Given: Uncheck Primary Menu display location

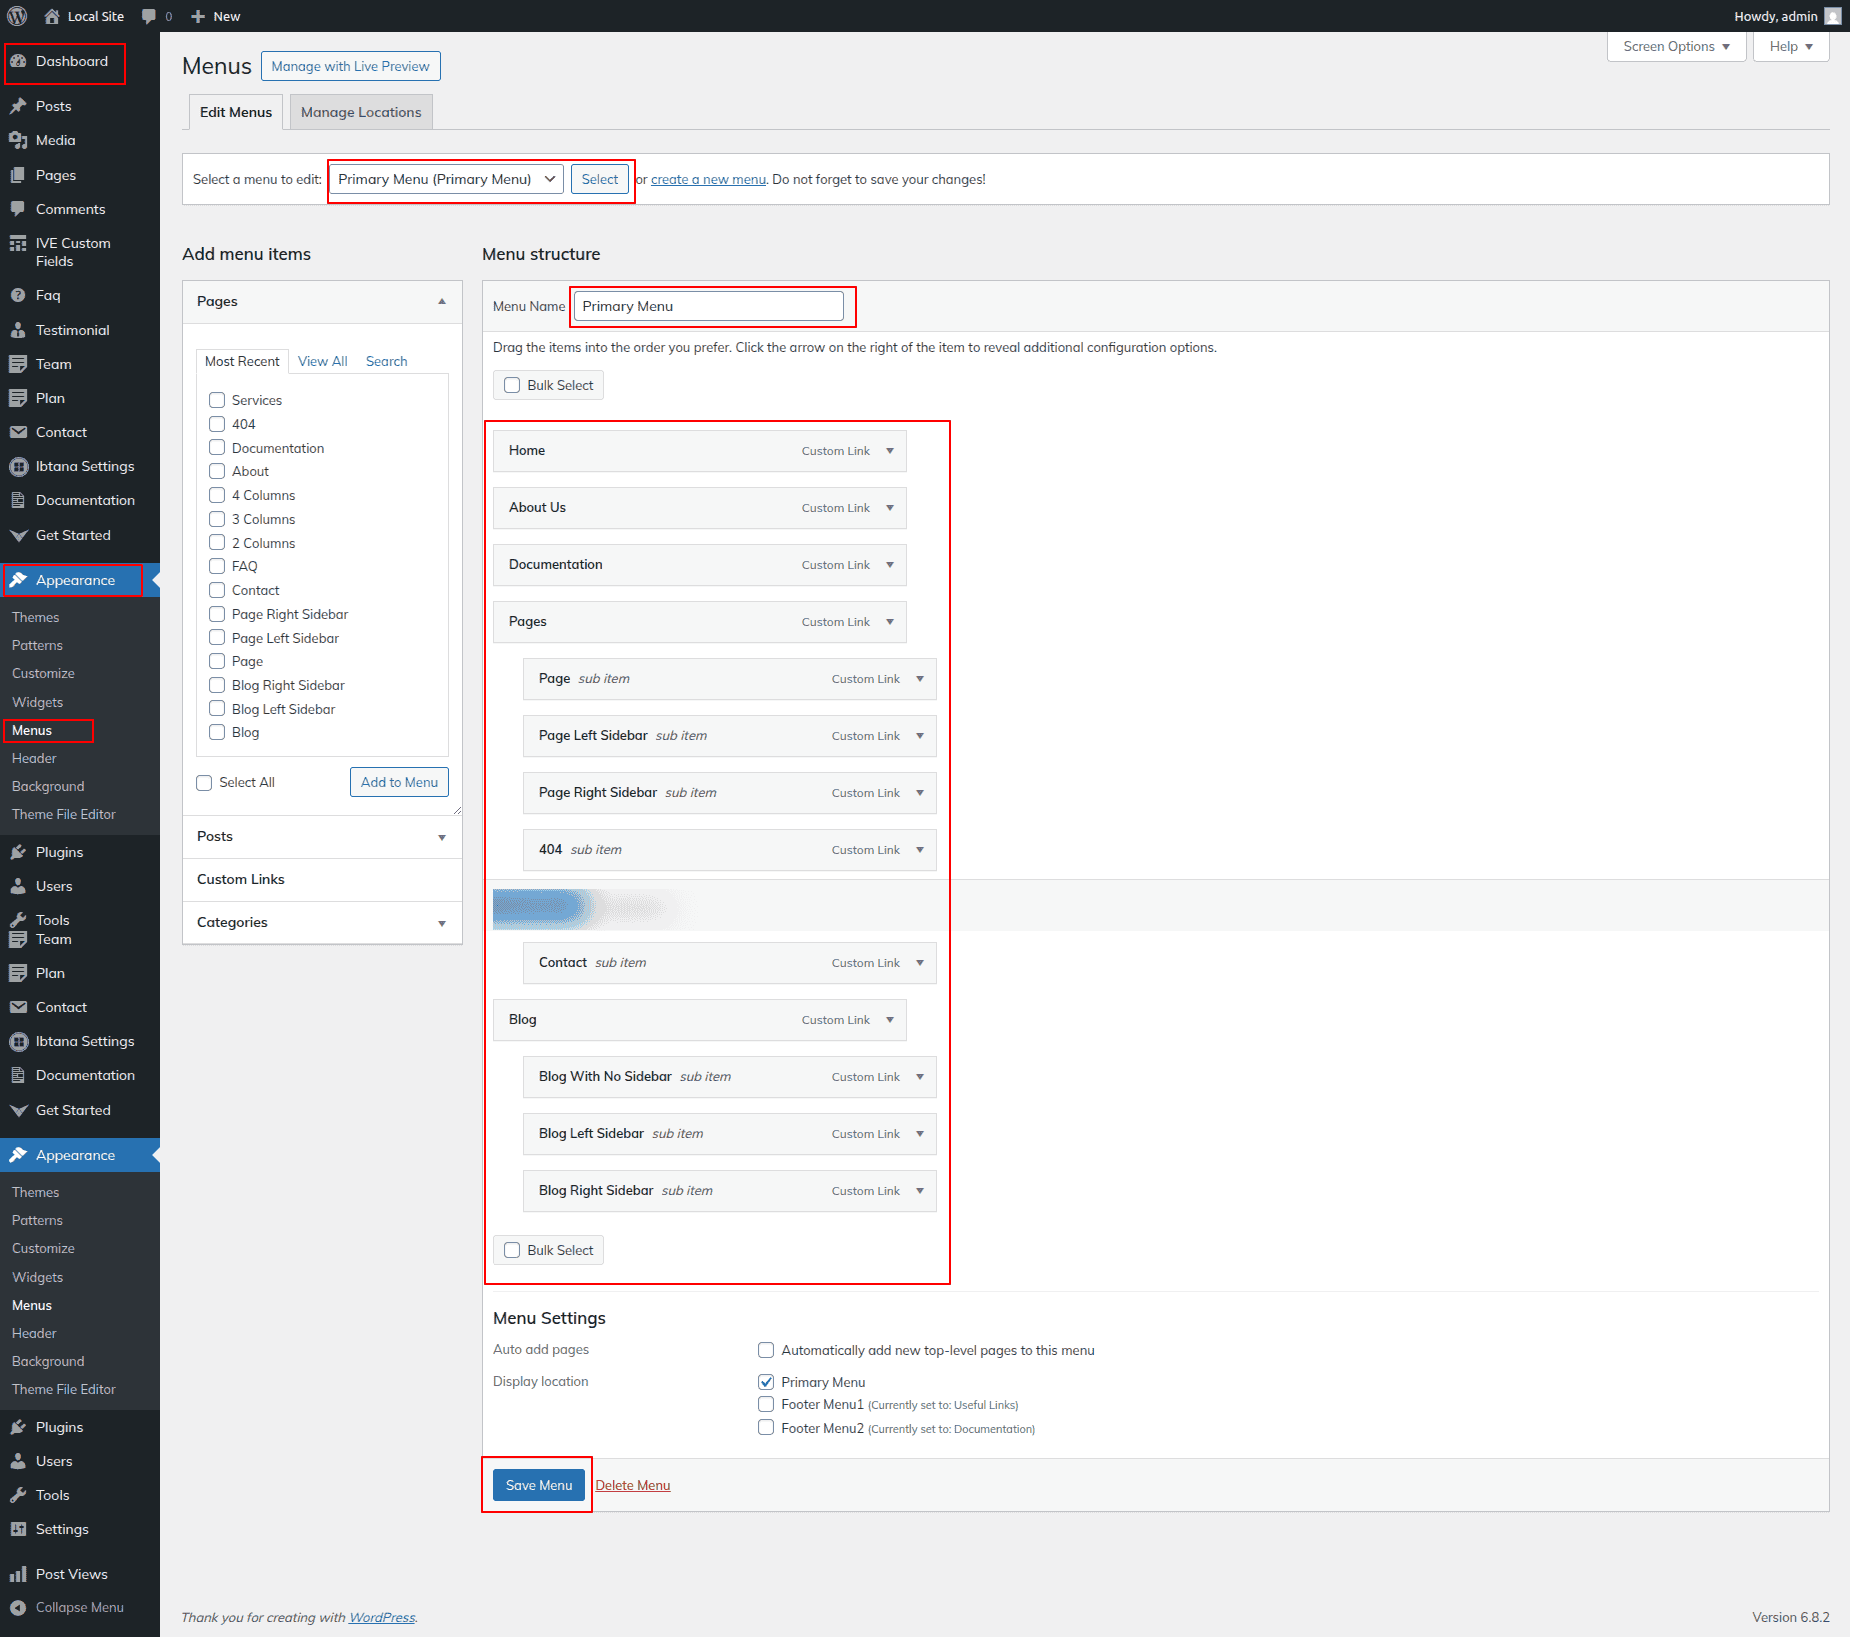Looking at the screenshot, I should pyautogui.click(x=766, y=1382).
